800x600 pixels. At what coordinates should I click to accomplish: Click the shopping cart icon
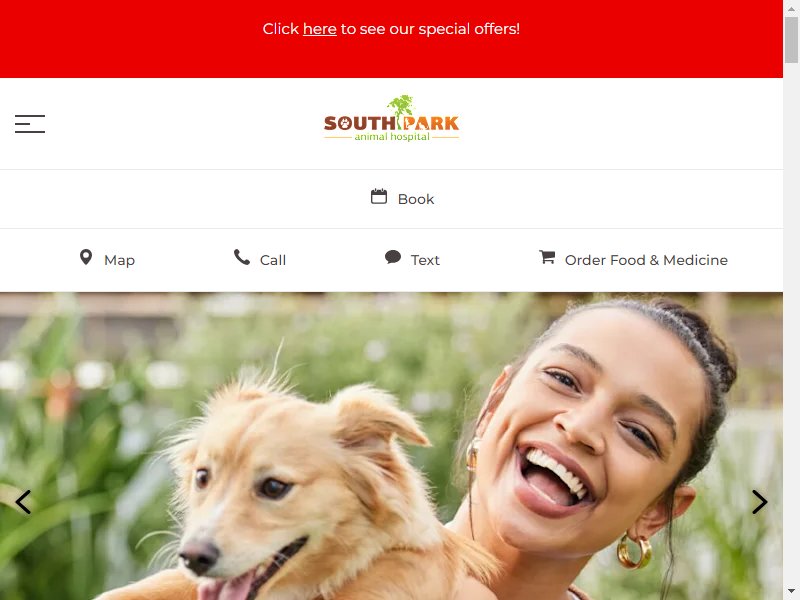tap(547, 257)
